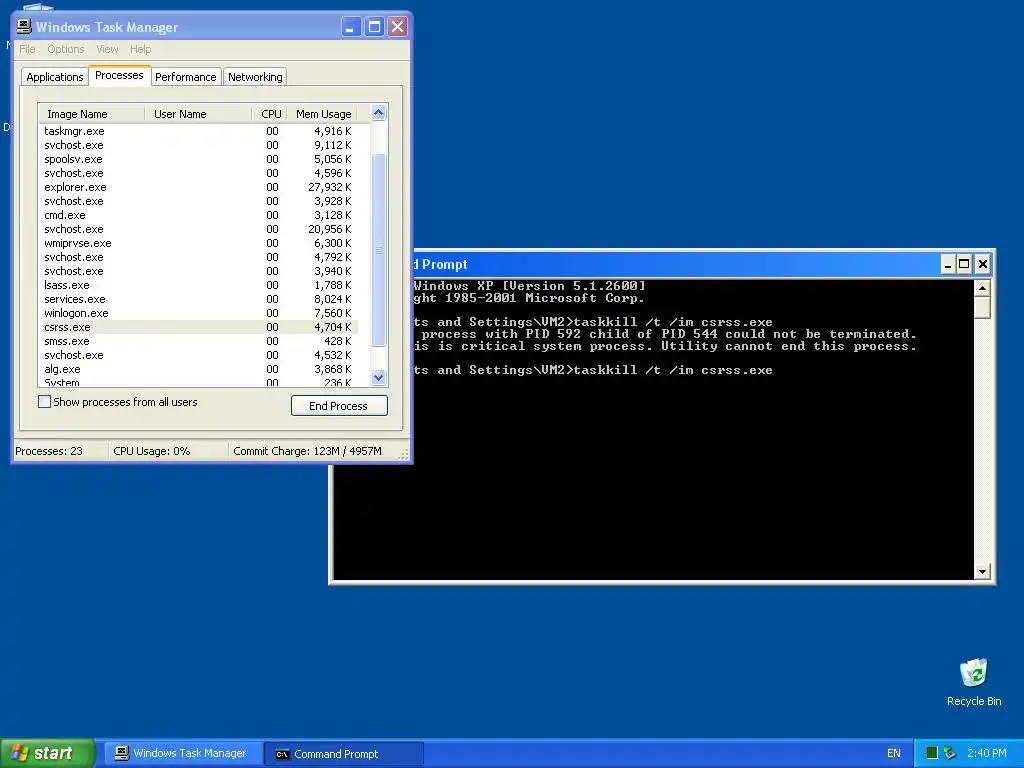Minimize the Command Prompt window
This screenshot has height=768, width=1024.
coord(948,264)
